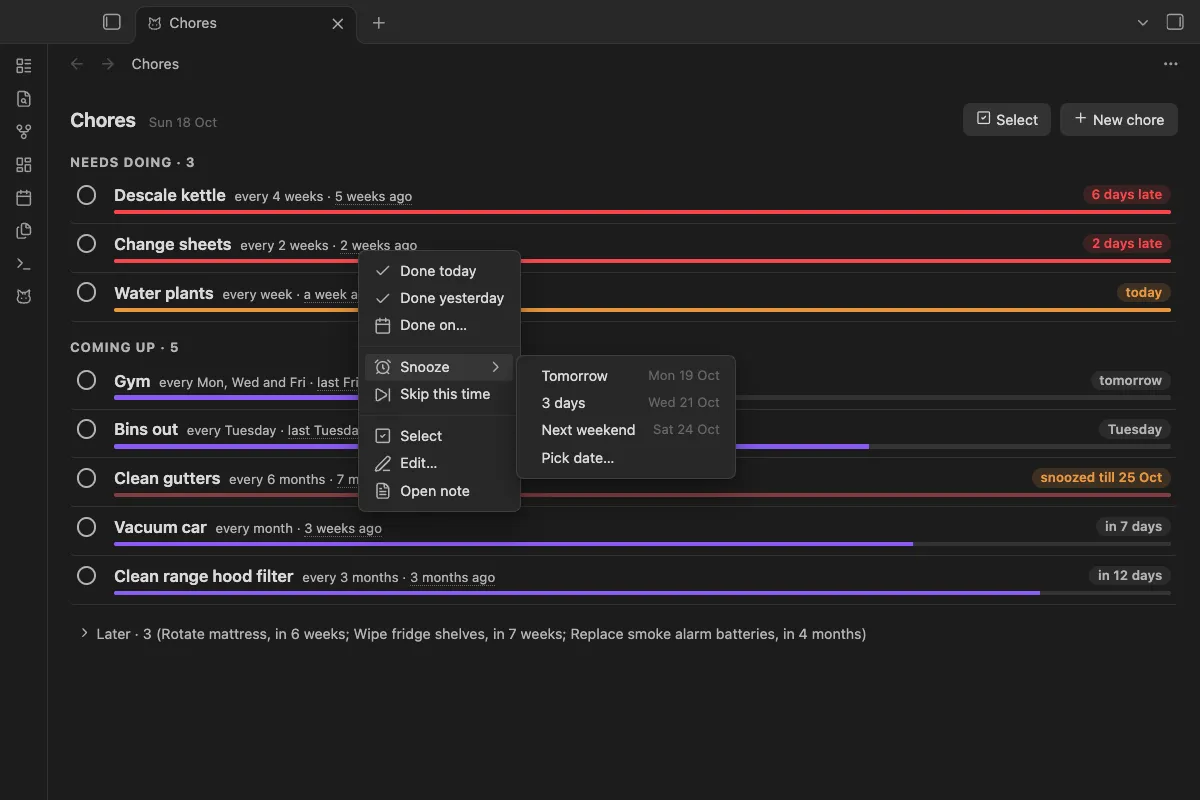1200x800 pixels.
Task: Open the command prompt terminal icon
Action: 24,264
